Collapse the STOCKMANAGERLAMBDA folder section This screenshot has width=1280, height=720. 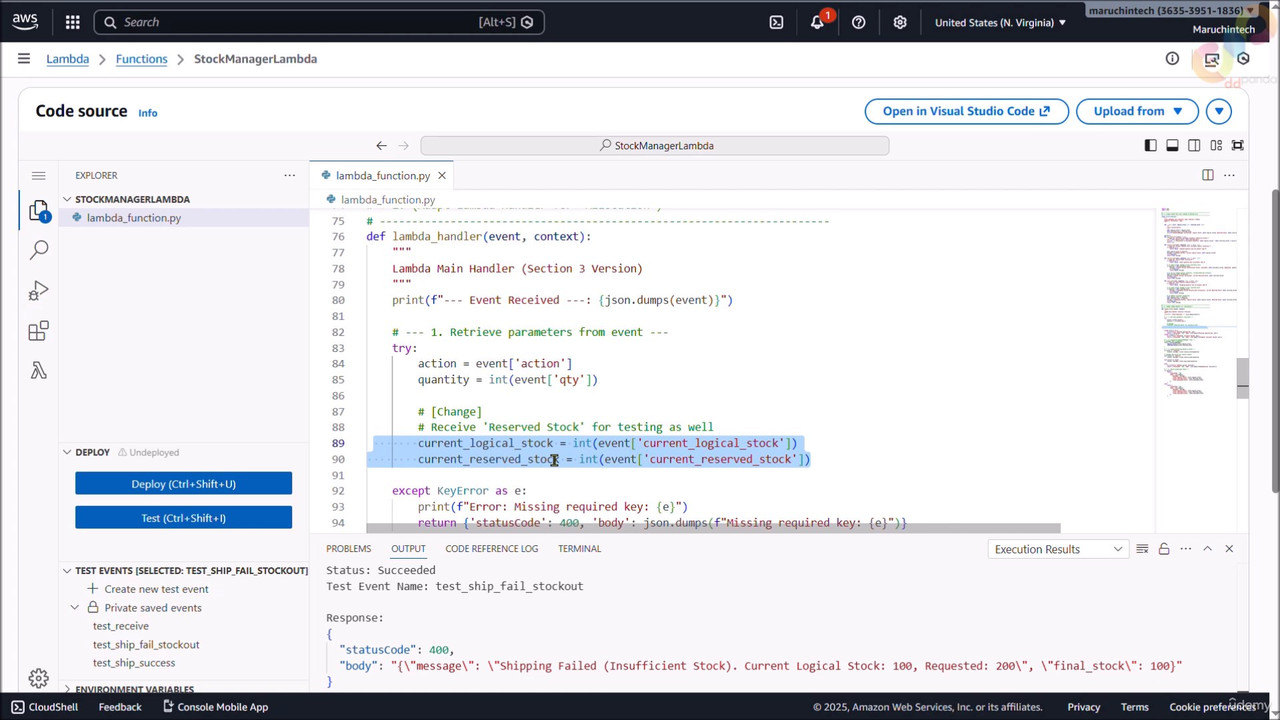(183, 199)
